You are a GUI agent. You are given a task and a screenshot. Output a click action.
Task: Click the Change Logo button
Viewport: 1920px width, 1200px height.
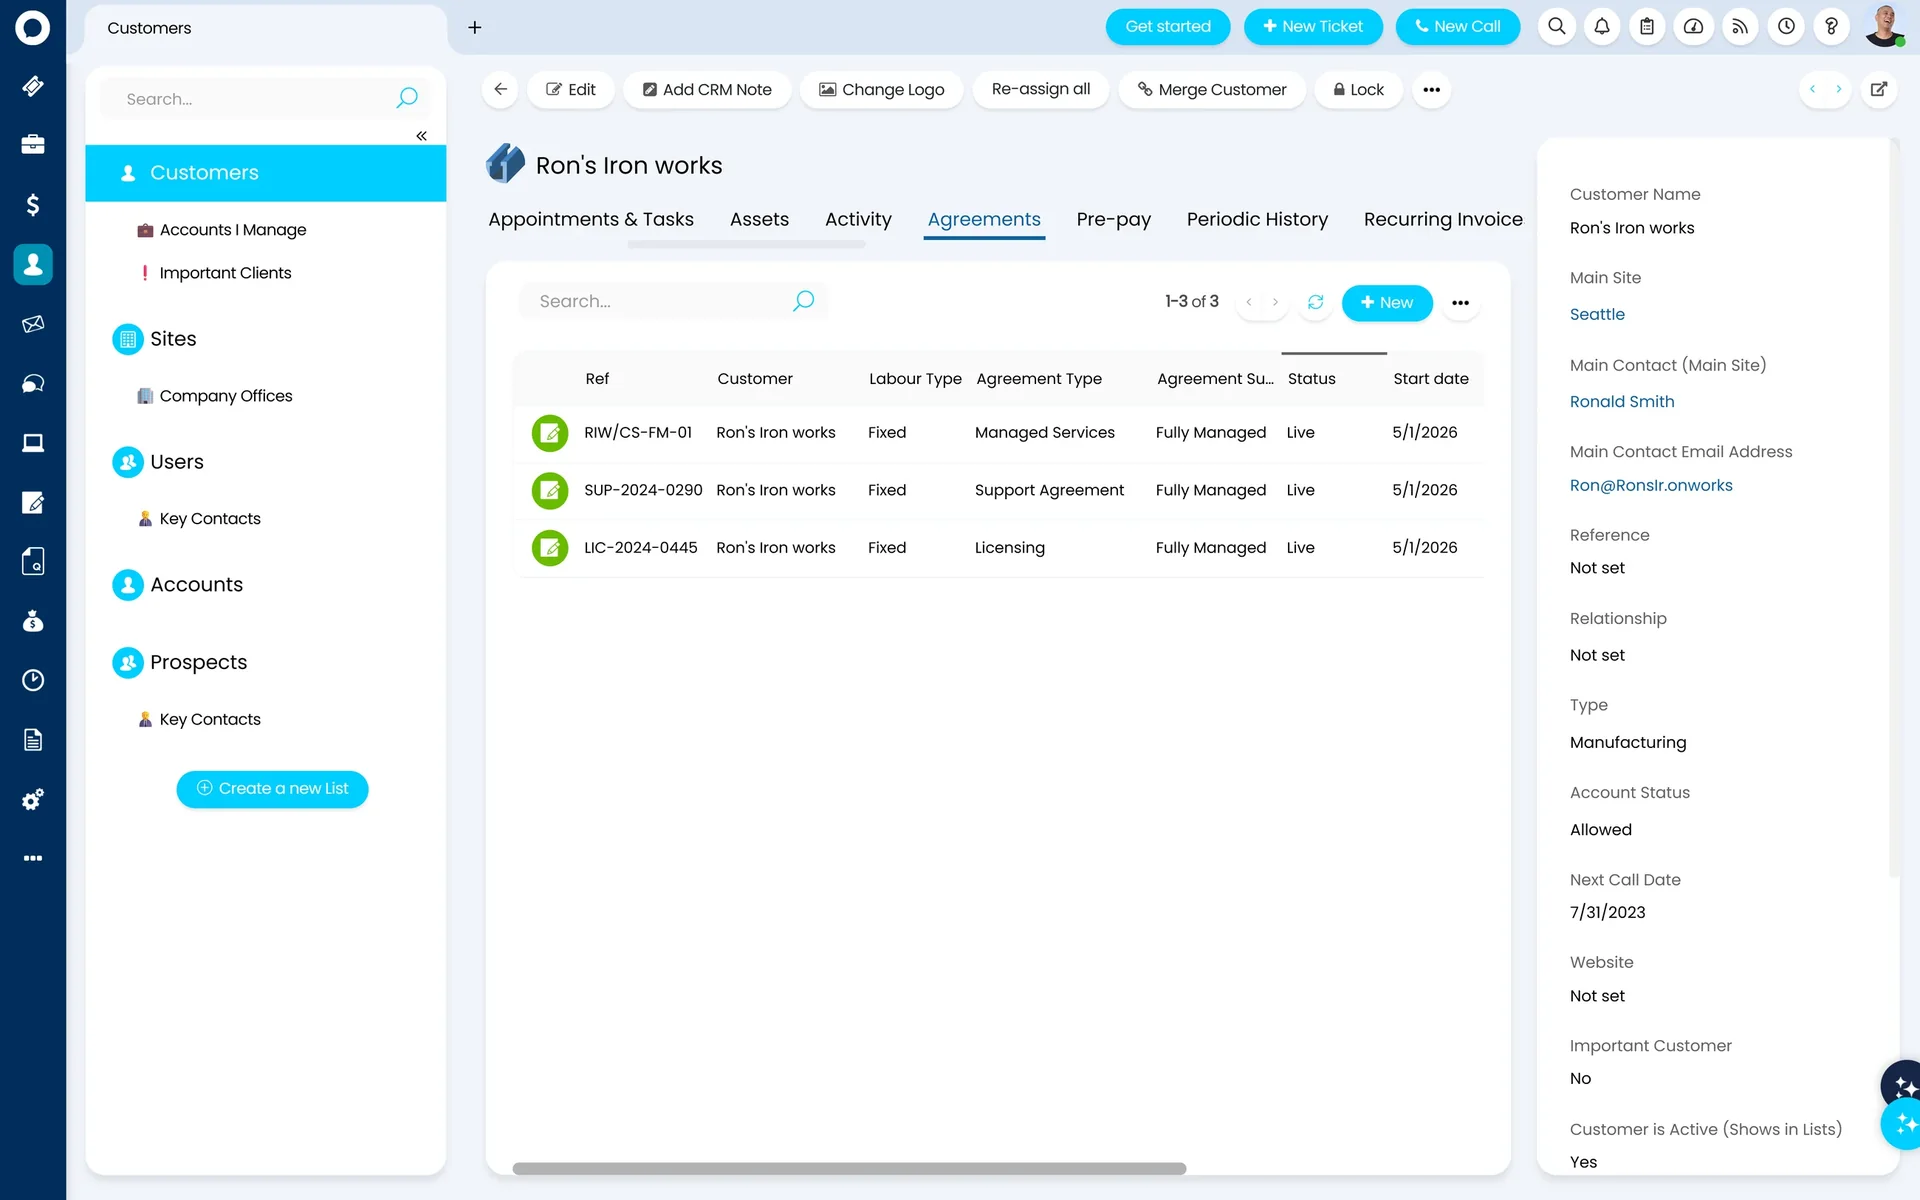click(881, 89)
